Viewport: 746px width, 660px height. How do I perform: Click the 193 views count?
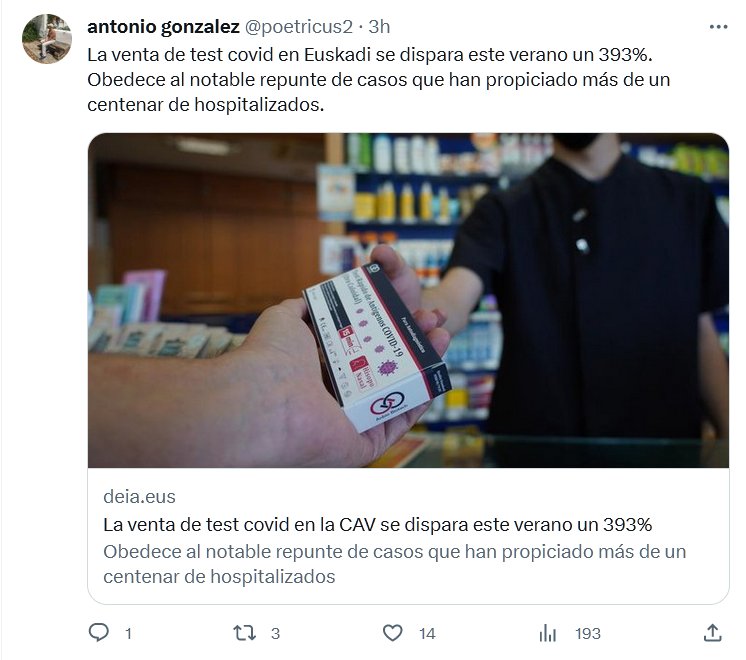588,634
